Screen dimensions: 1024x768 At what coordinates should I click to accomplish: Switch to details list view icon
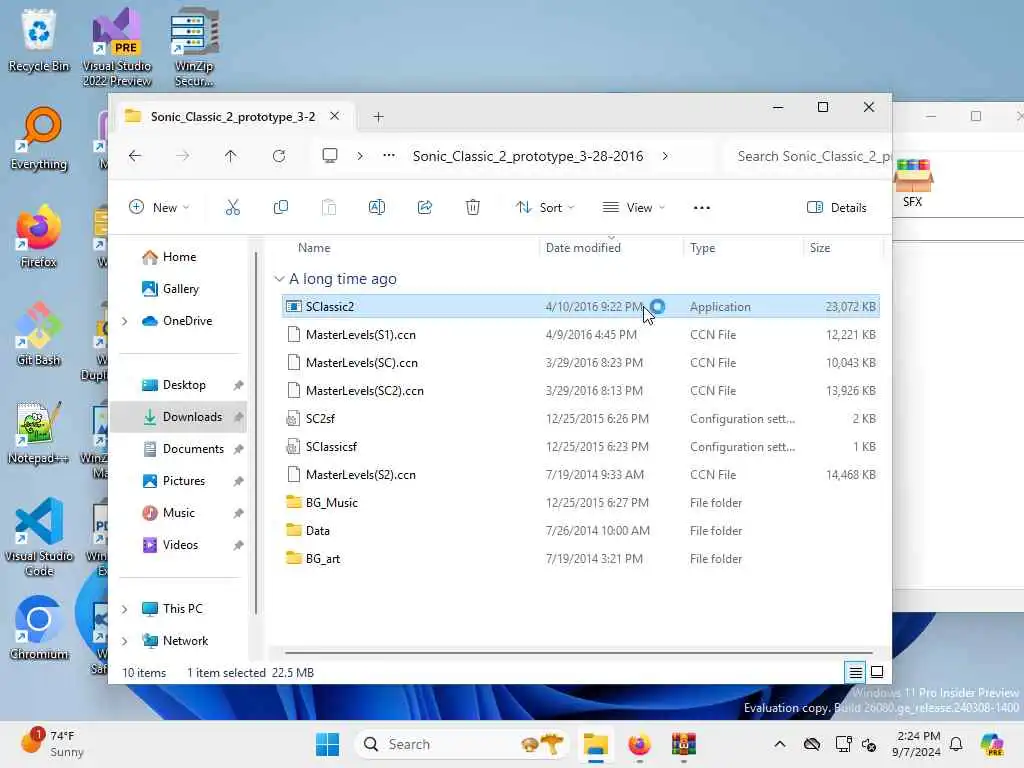856,672
